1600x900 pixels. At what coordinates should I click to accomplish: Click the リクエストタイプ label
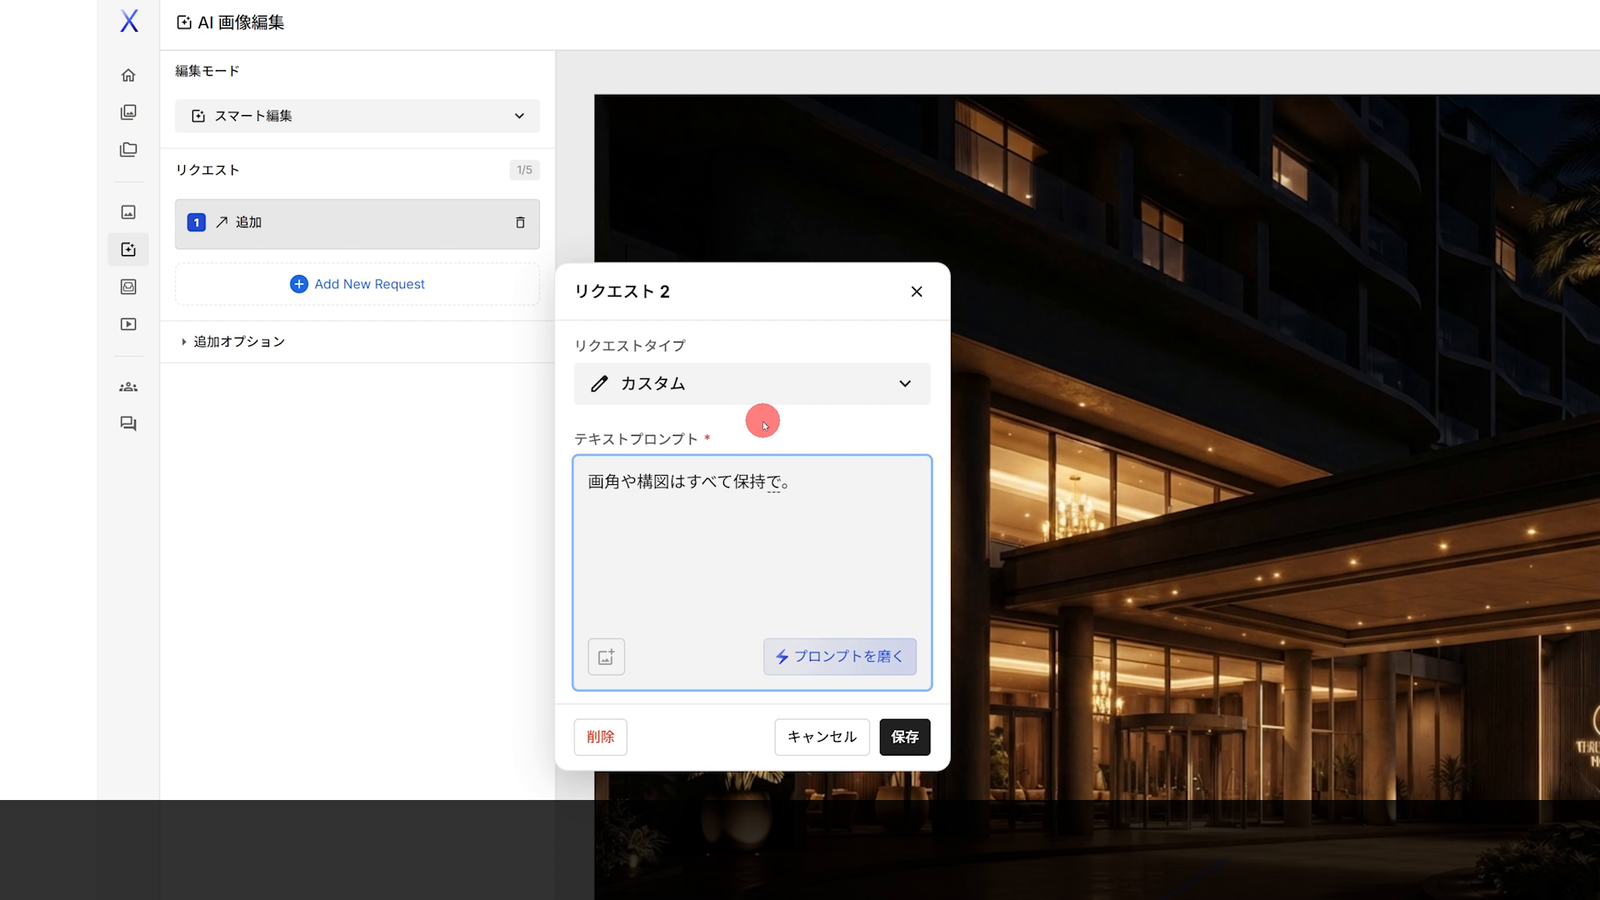[630, 346]
